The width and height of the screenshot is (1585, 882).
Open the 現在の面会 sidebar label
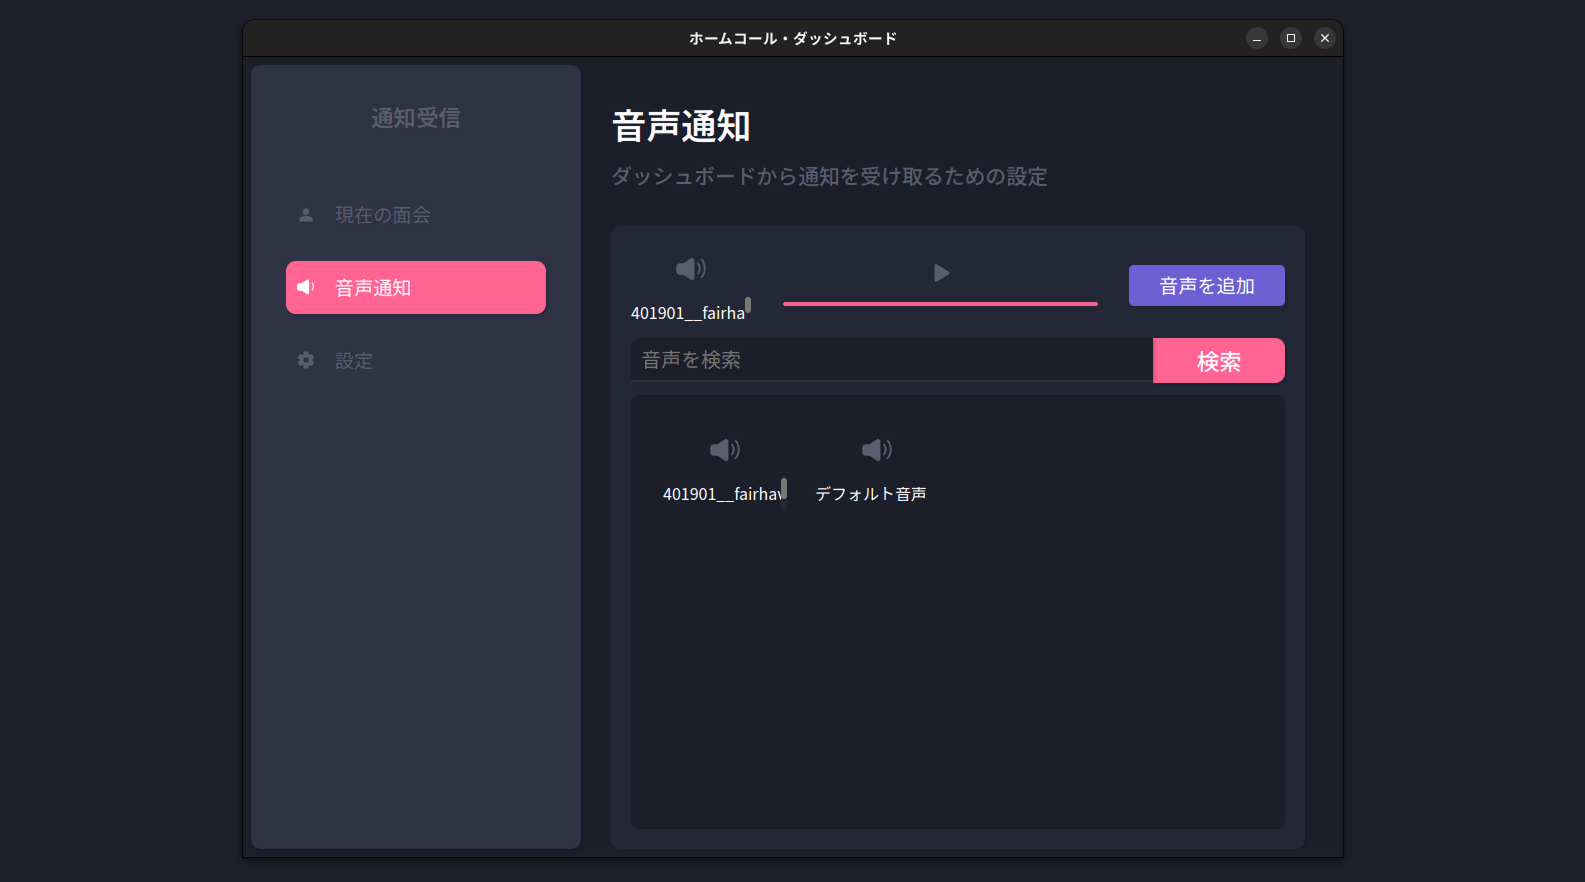(382, 215)
